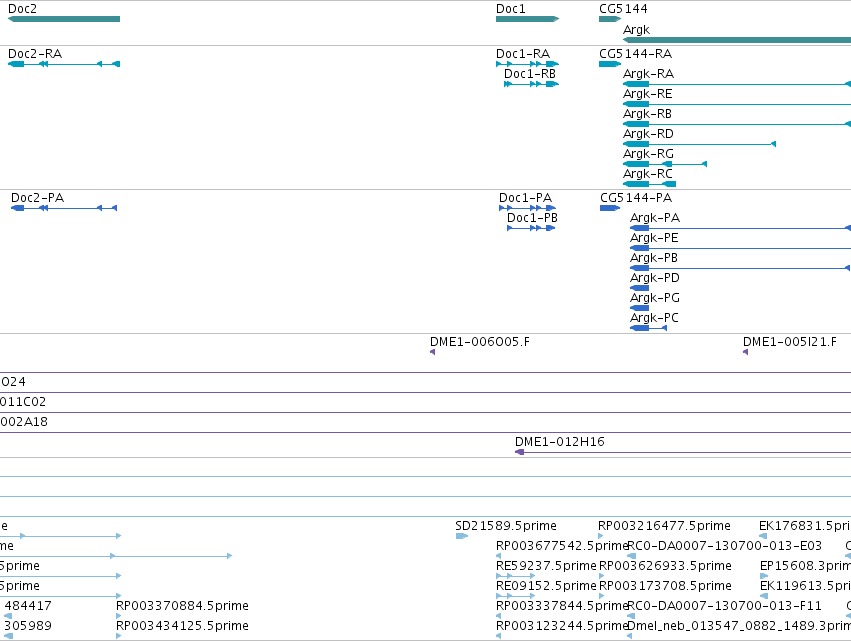This screenshot has width=851, height=641.
Task: Click the Argk-RC transcript glyph
Action: [649, 184]
